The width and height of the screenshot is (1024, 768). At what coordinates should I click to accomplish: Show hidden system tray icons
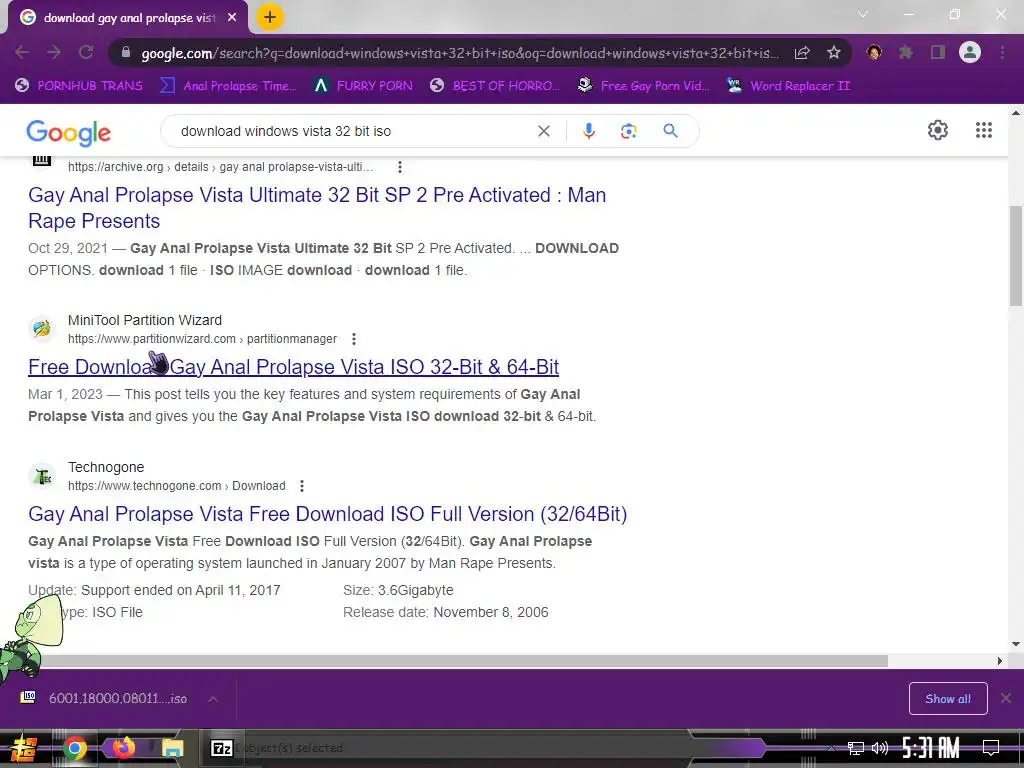coord(831,748)
